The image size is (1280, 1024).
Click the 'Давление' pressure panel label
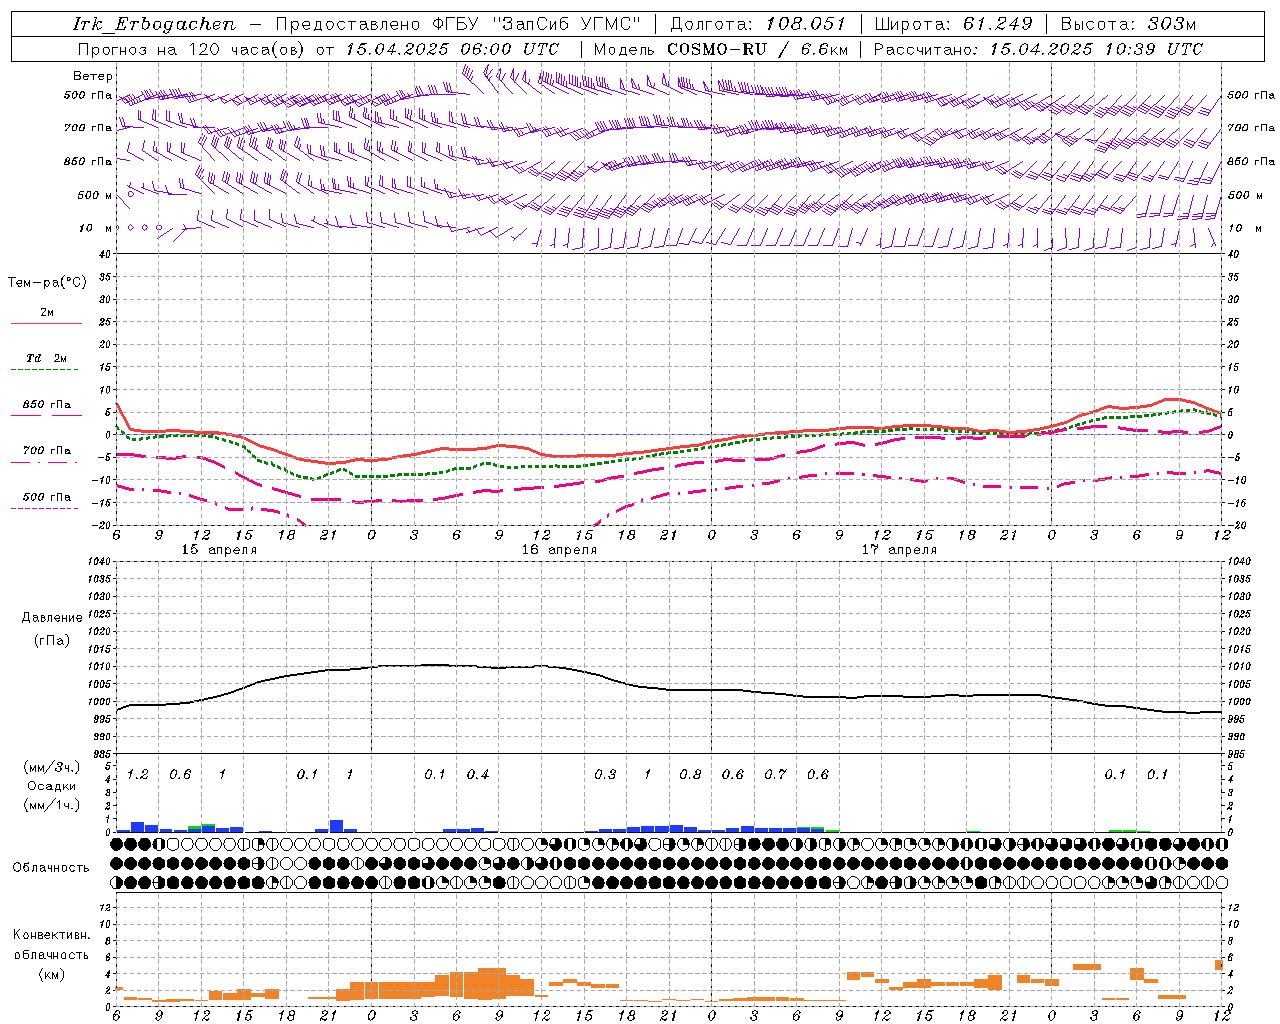pos(52,618)
